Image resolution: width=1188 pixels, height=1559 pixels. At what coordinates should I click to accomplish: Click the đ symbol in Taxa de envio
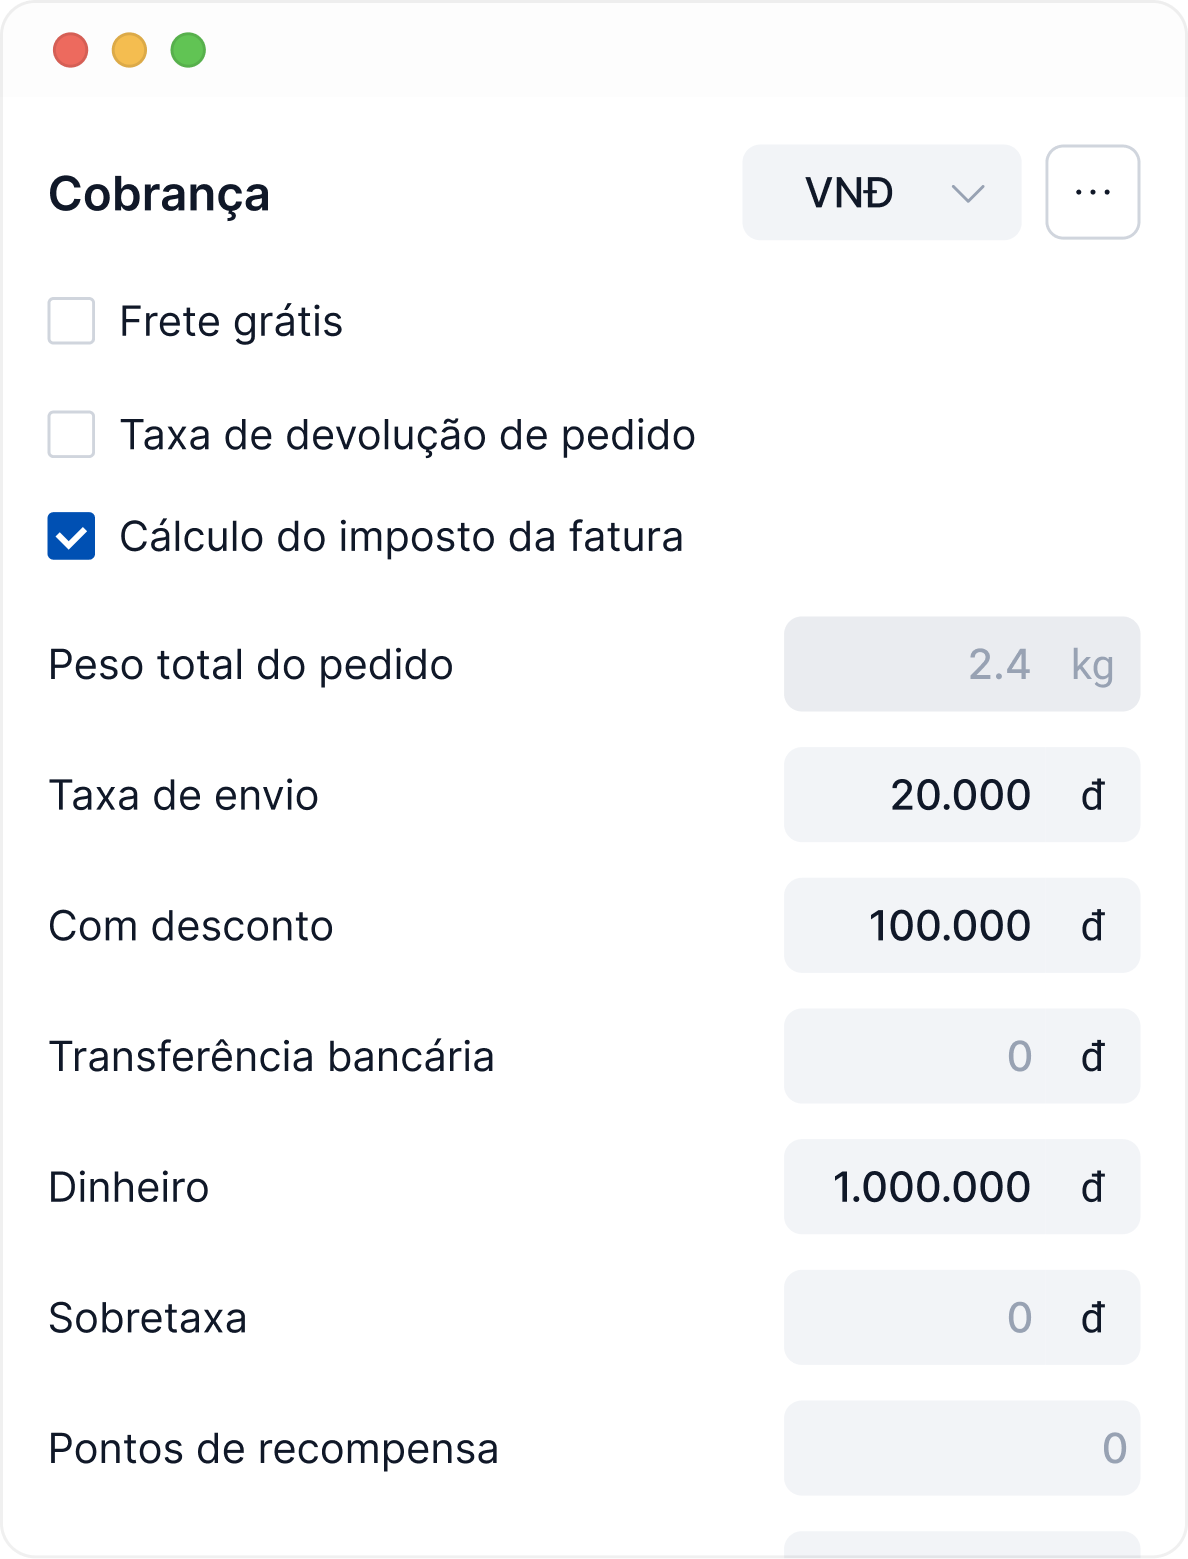1093,796
